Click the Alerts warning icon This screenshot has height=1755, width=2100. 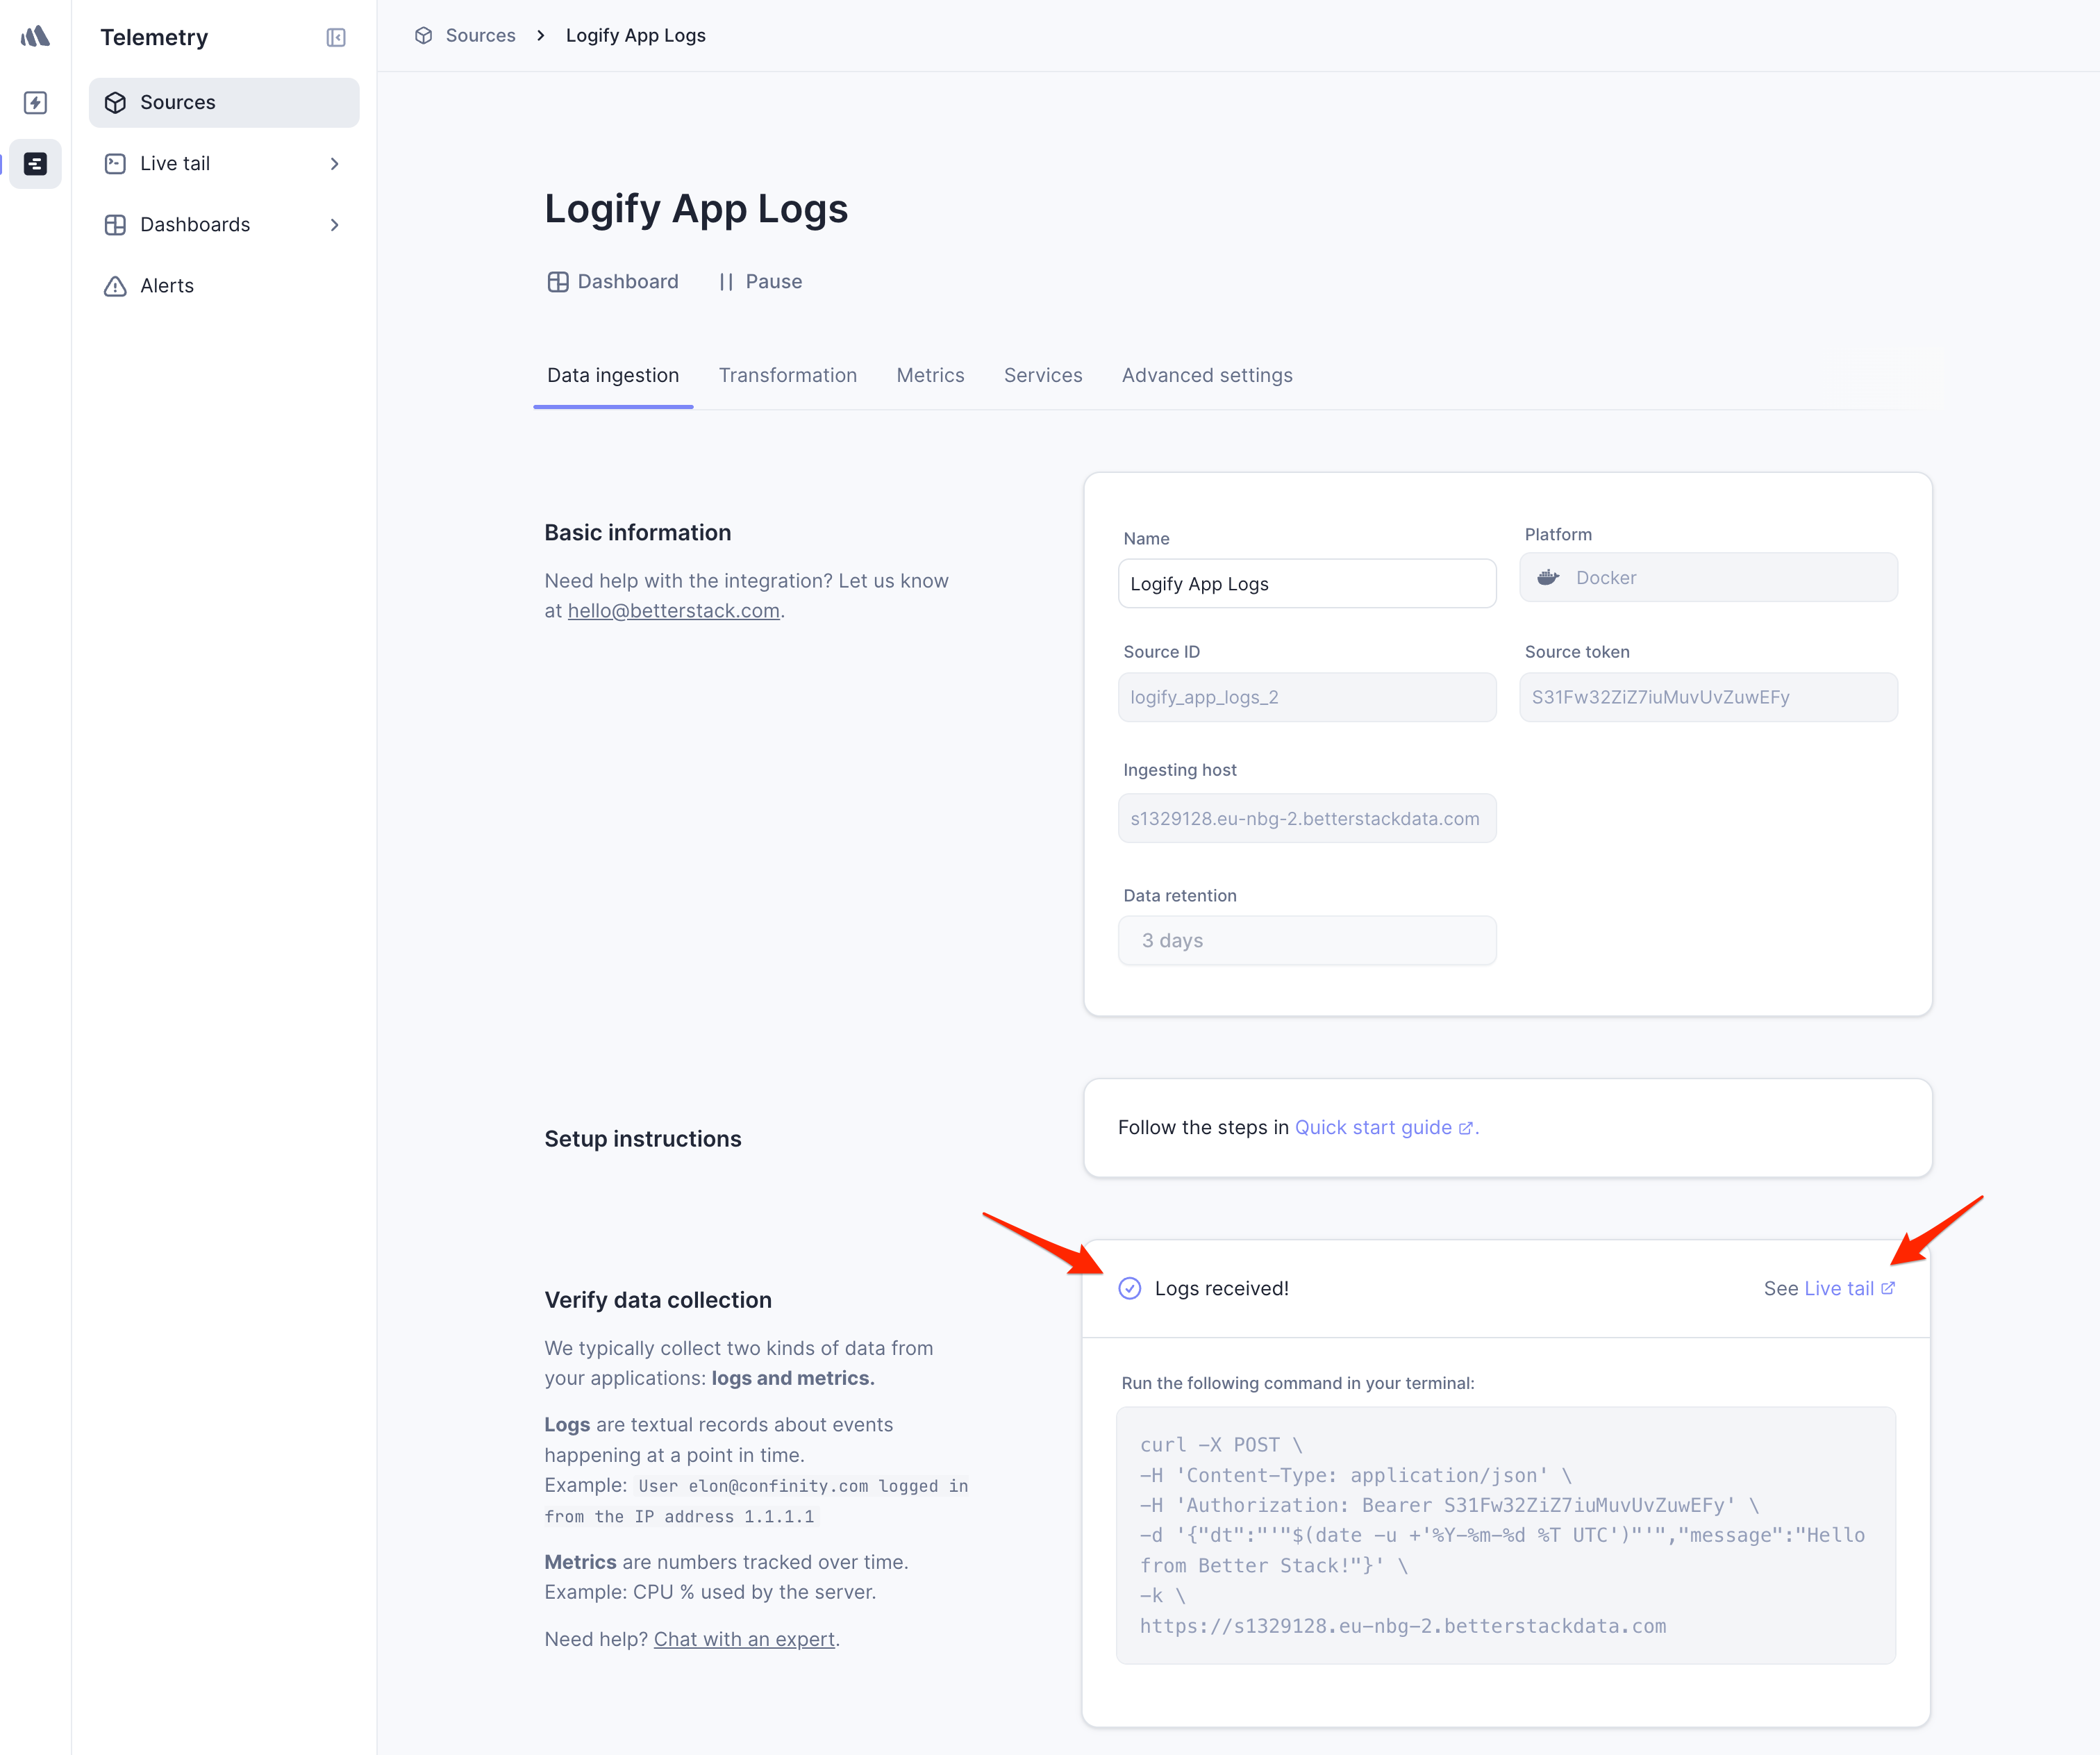pos(115,286)
